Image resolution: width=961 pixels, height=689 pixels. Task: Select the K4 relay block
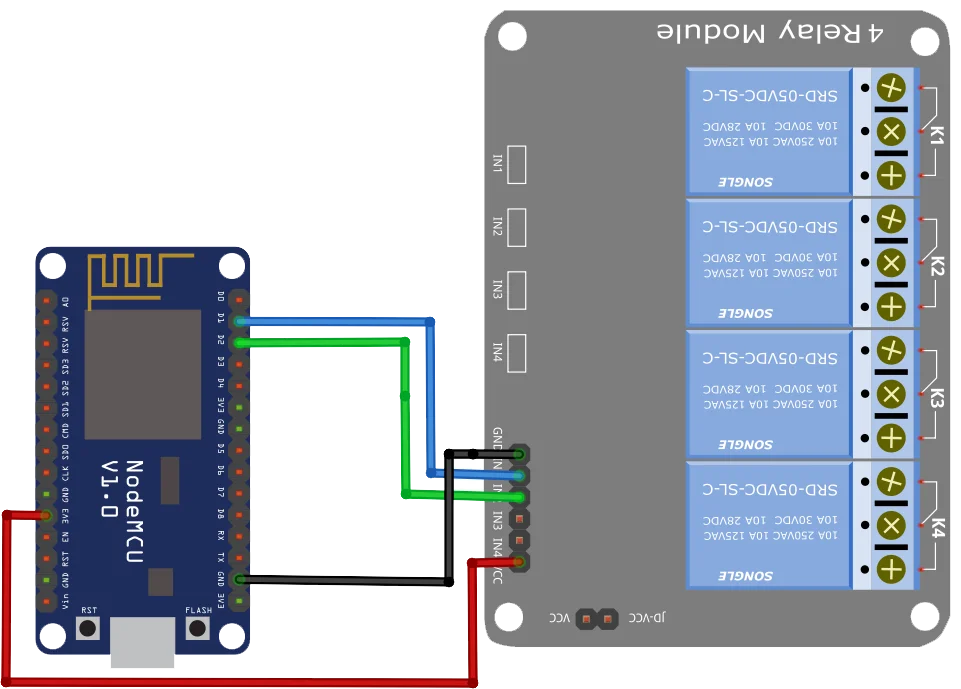coord(769,525)
